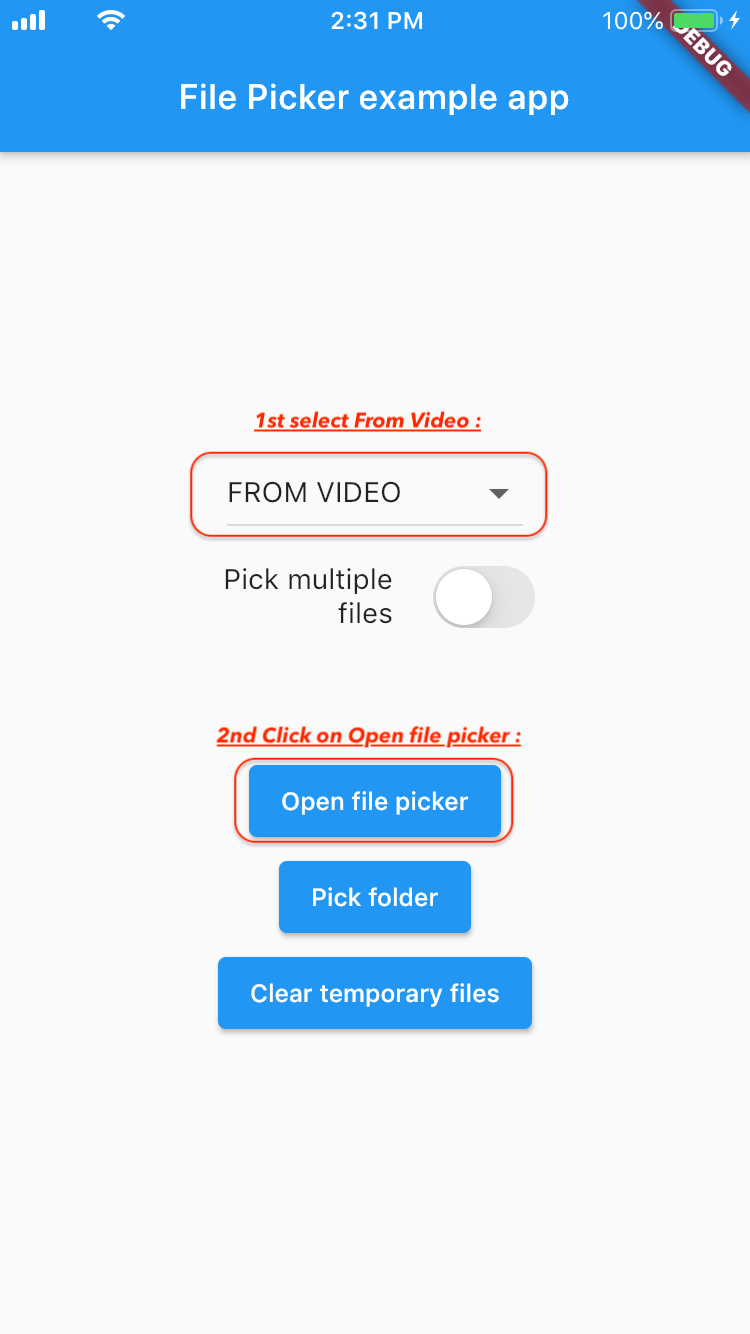
Task: Click the charging bolt icon
Action: click(x=734, y=20)
